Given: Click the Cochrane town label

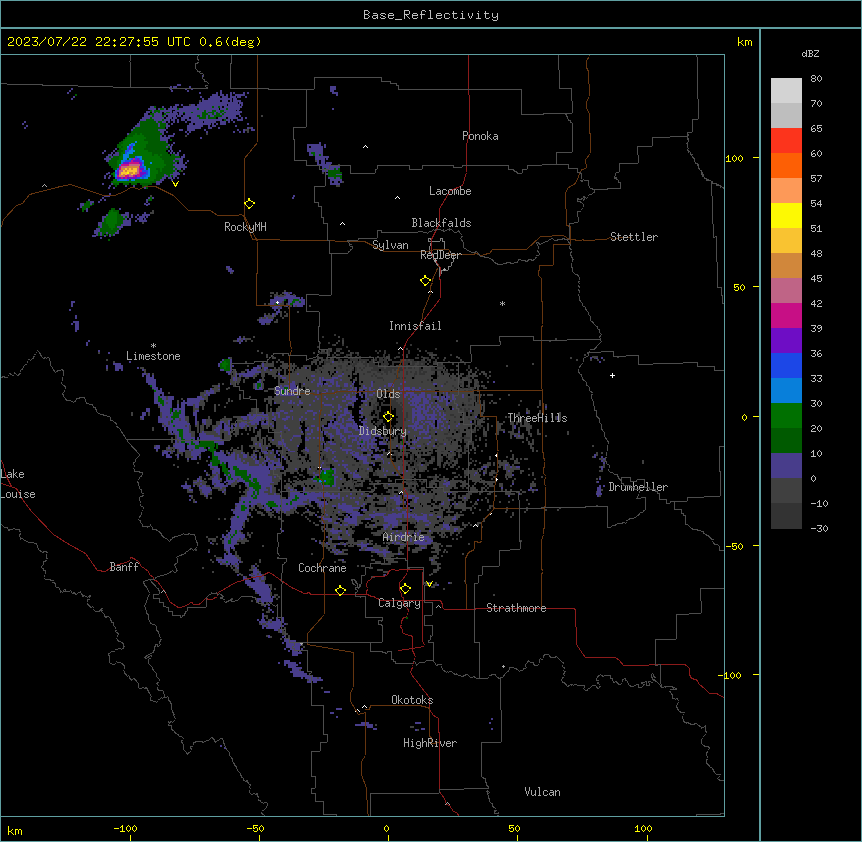Looking at the screenshot, I should coord(322,568).
